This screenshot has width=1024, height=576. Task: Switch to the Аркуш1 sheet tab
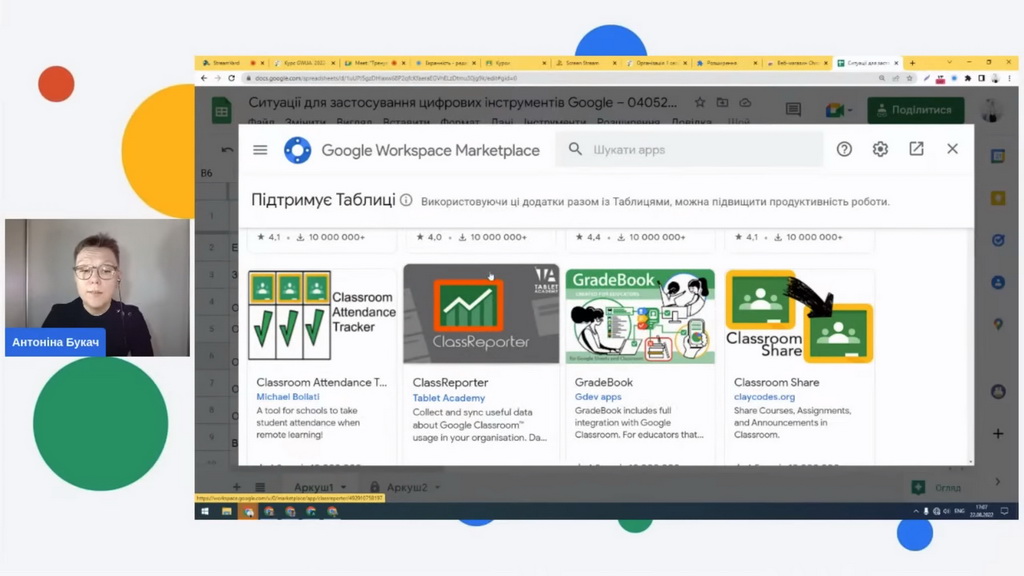click(313, 487)
